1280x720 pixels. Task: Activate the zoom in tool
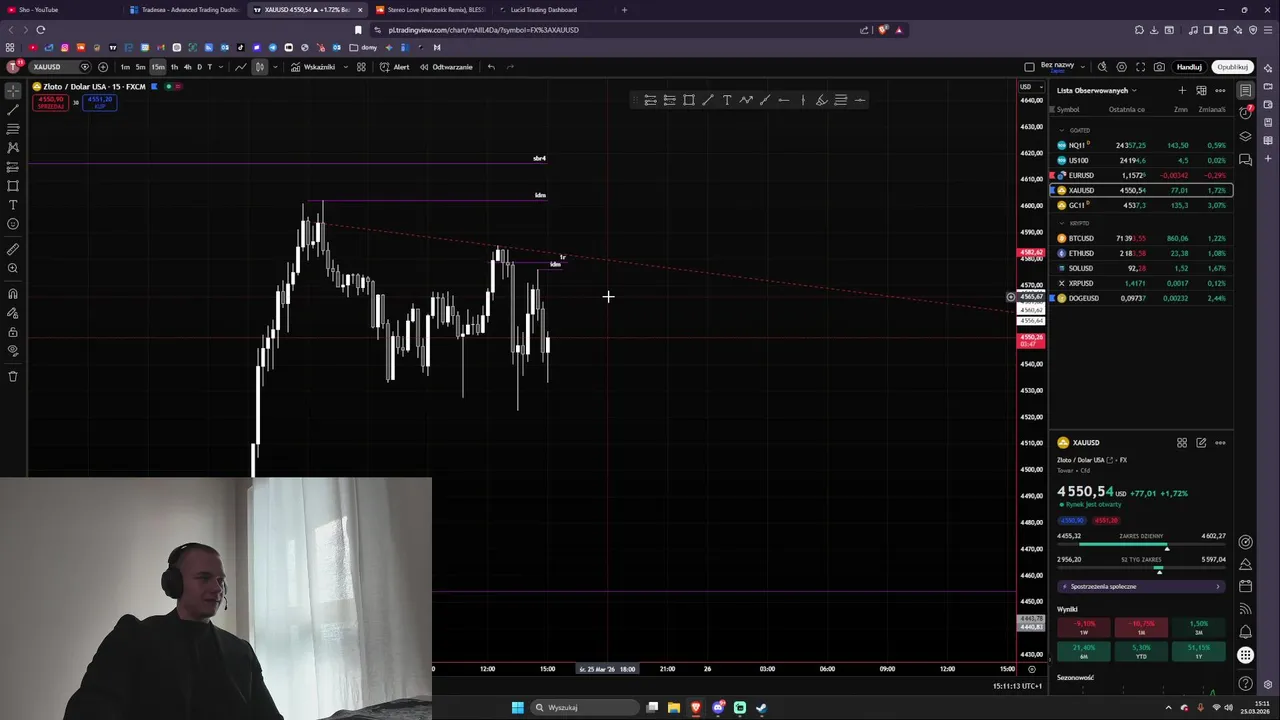point(13,268)
